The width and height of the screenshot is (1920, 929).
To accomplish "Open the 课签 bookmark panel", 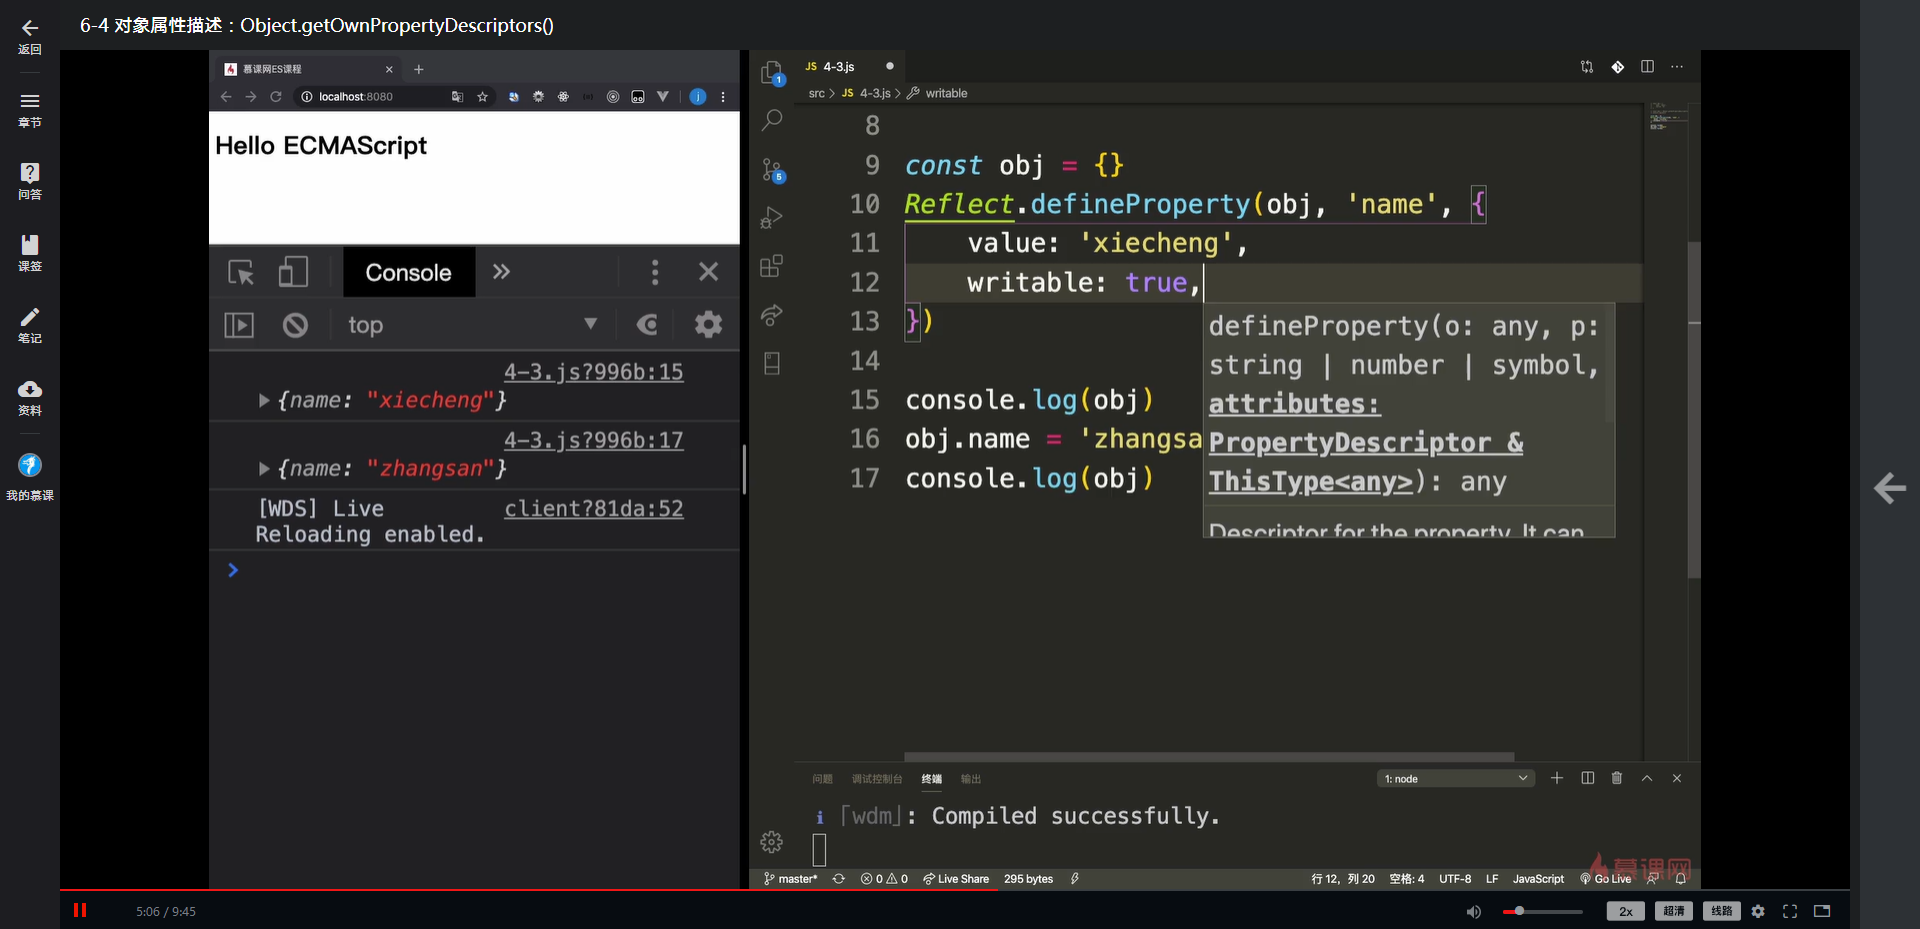I will [30, 252].
